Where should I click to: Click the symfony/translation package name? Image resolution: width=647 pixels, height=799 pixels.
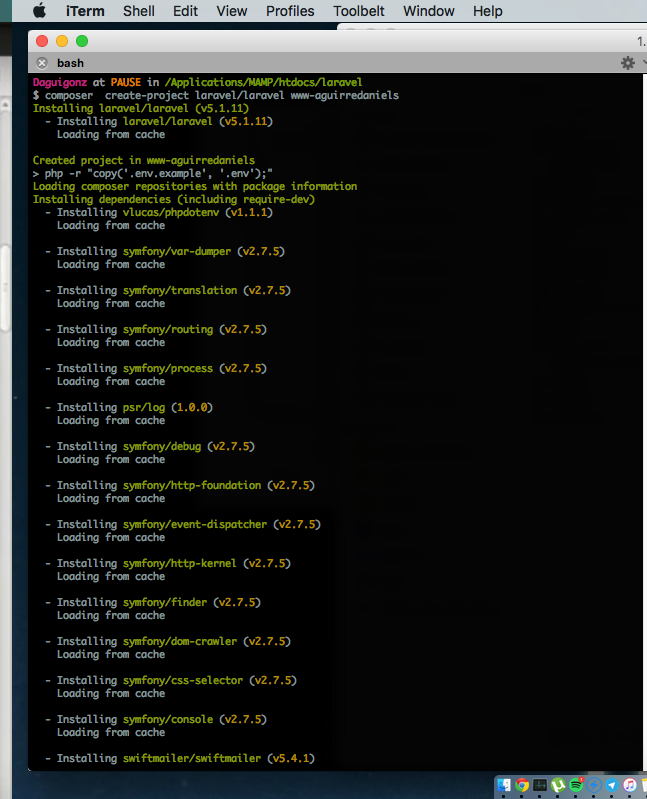180,290
